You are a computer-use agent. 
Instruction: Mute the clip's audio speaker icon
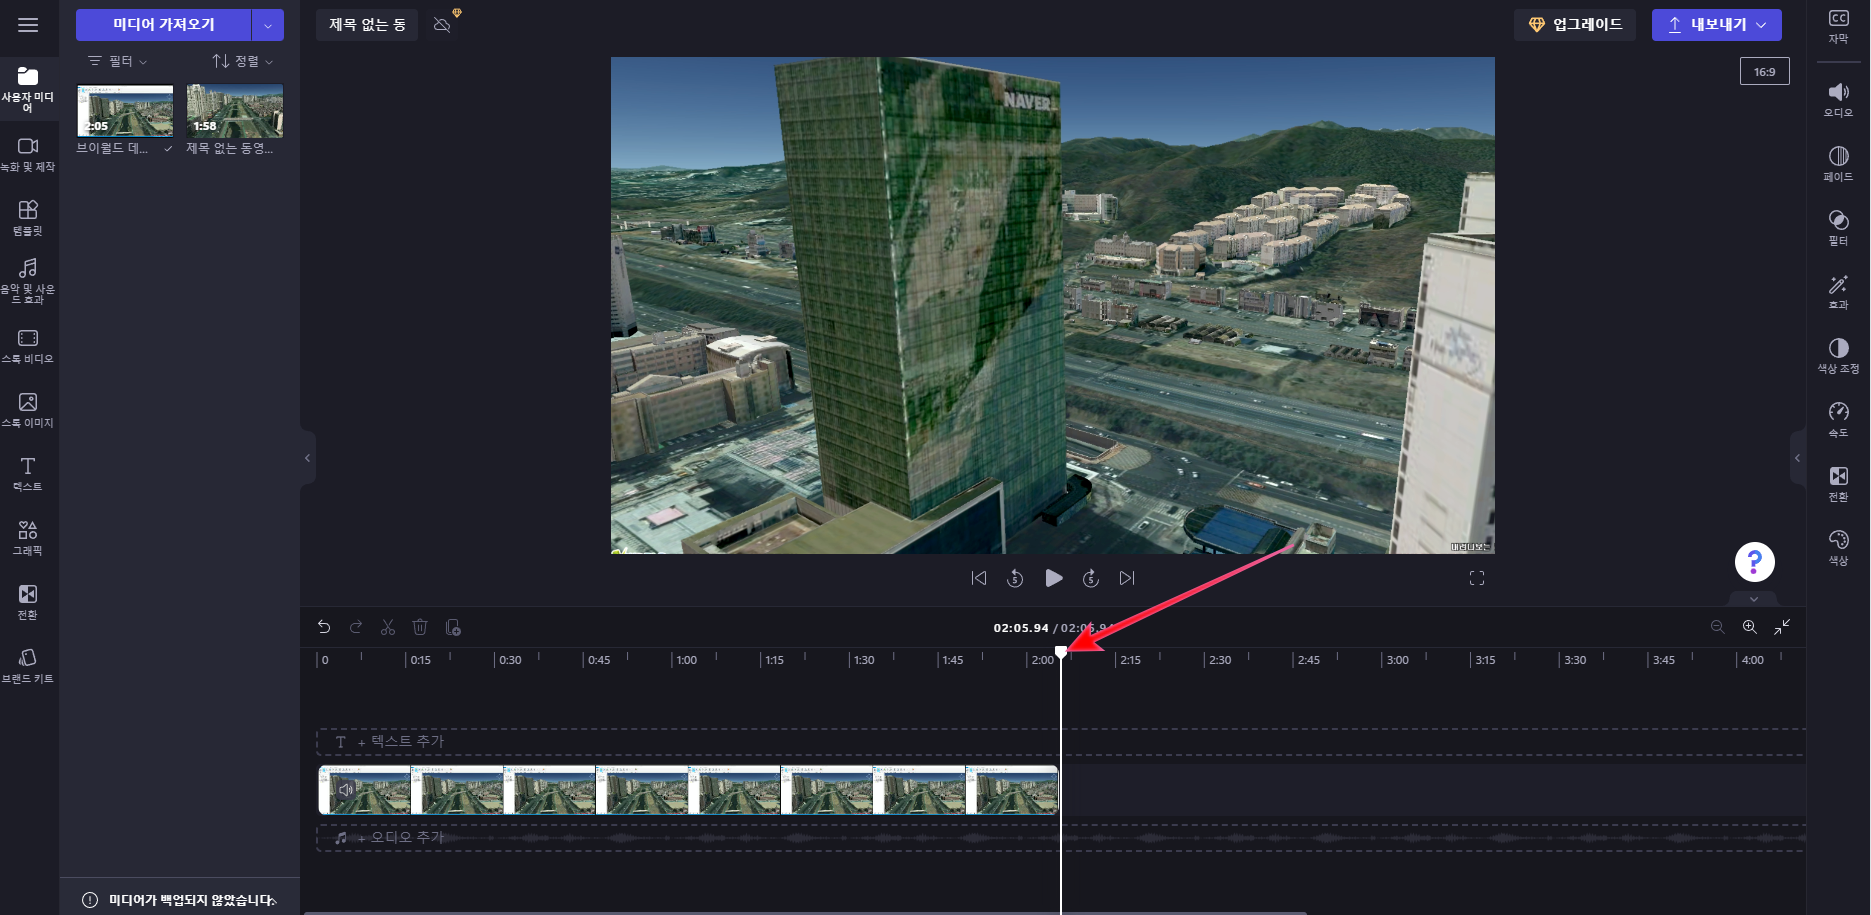coord(345,790)
